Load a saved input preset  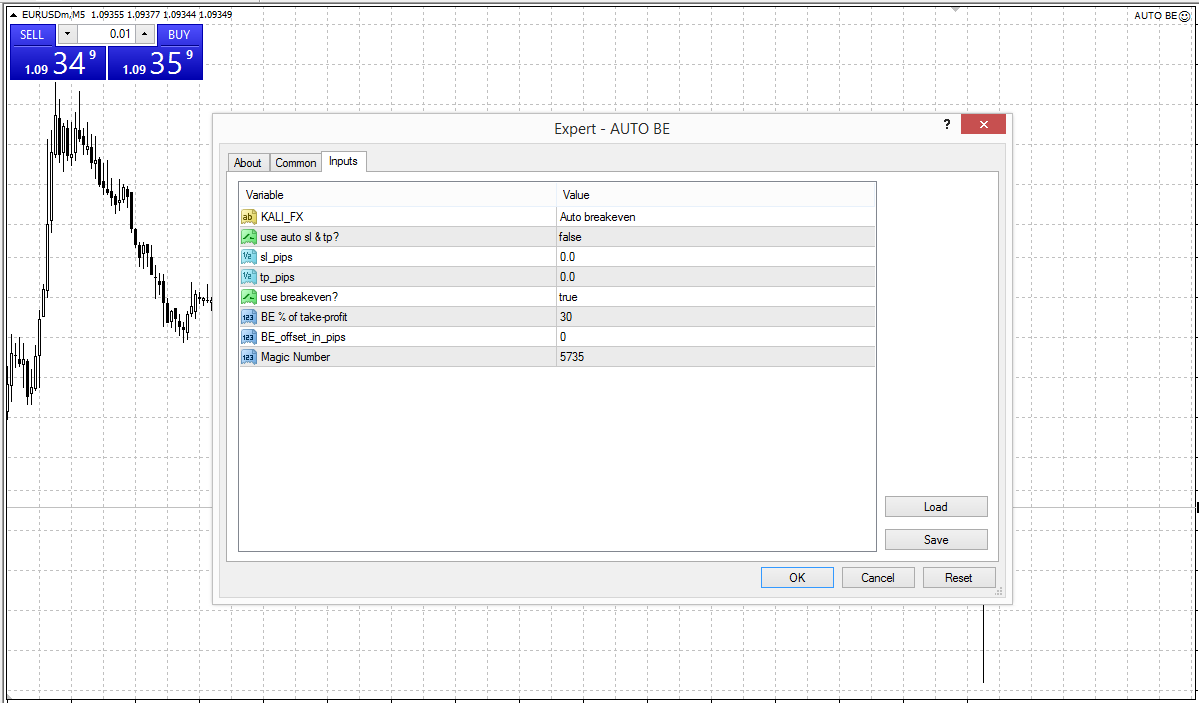pos(935,506)
